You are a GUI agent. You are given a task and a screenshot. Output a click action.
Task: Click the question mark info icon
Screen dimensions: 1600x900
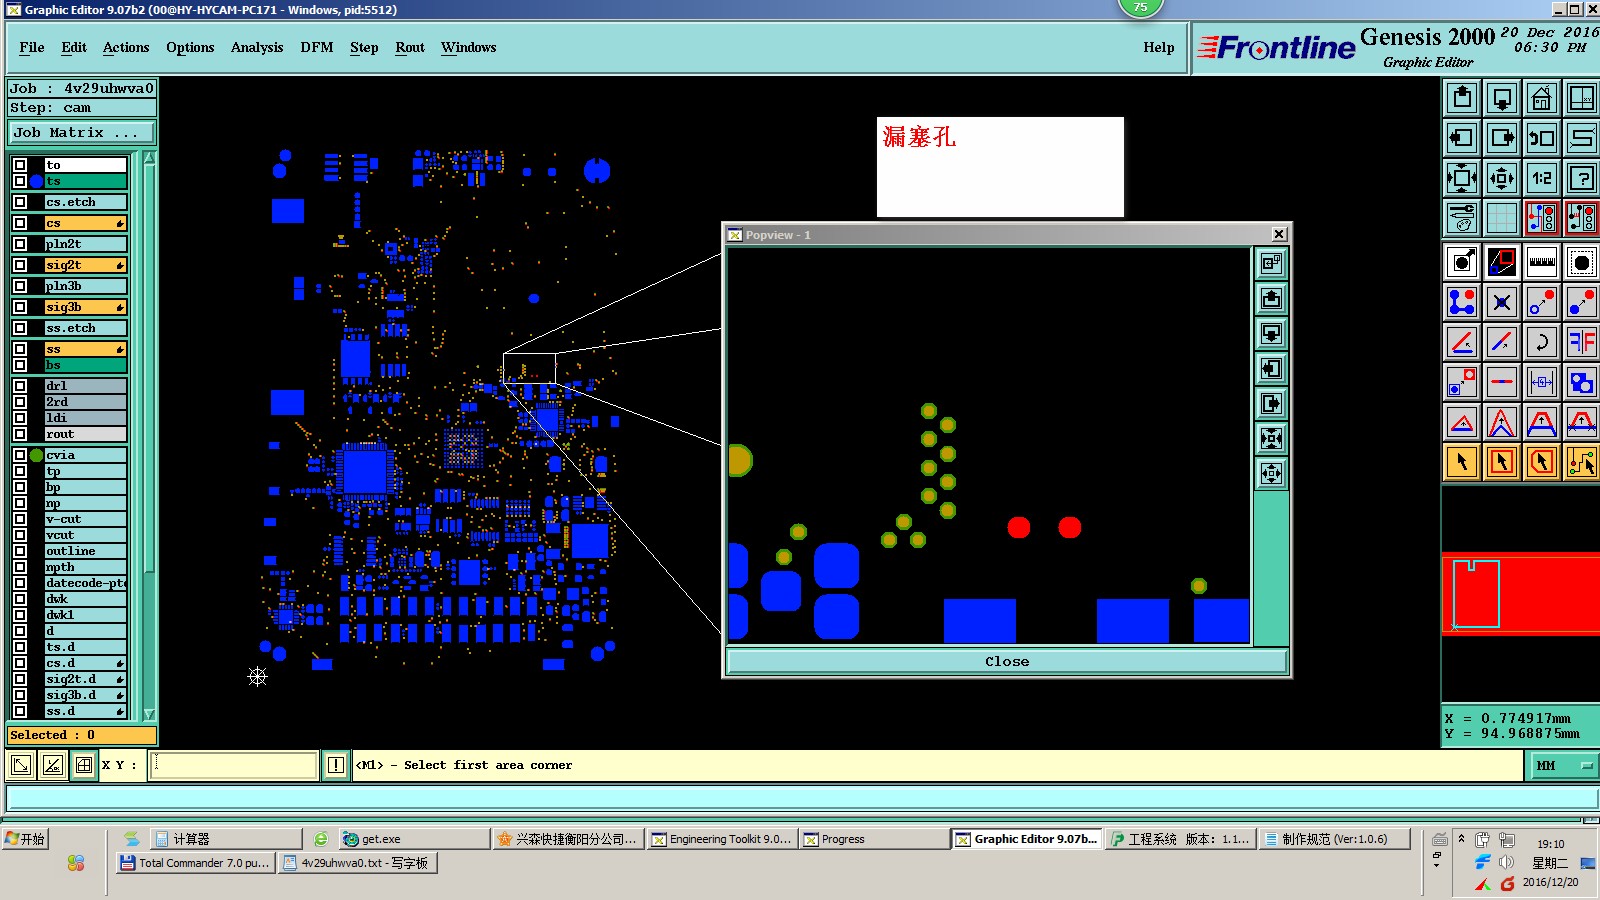tap(1582, 178)
